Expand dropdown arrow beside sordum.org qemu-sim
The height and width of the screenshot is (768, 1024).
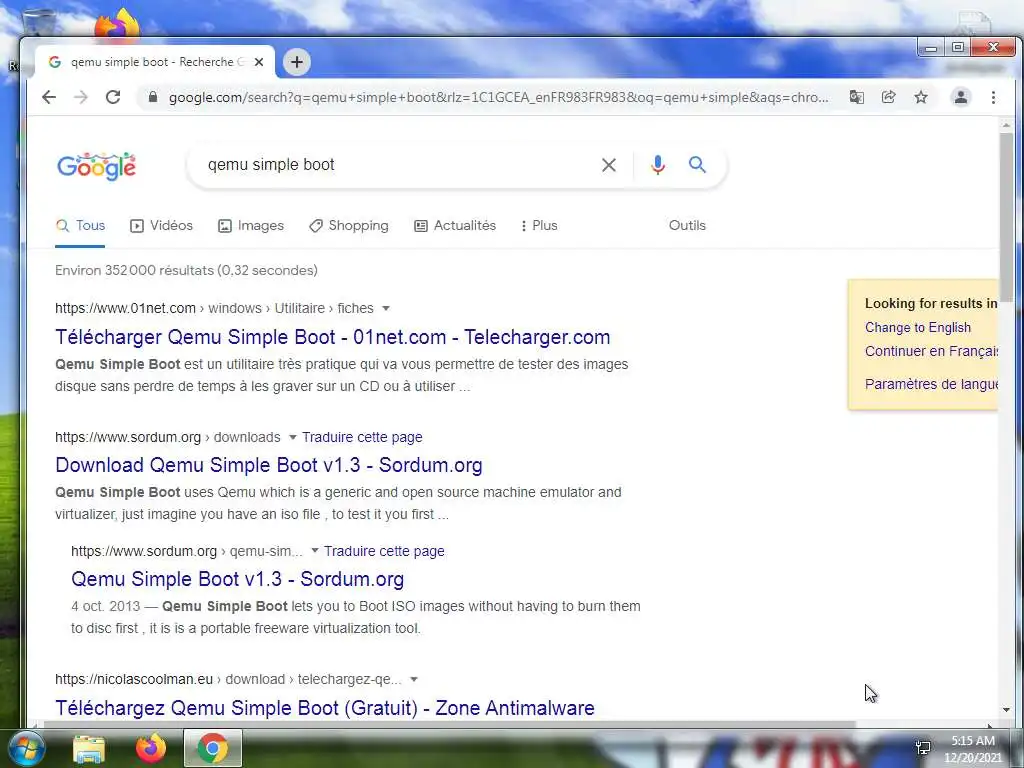pos(315,551)
